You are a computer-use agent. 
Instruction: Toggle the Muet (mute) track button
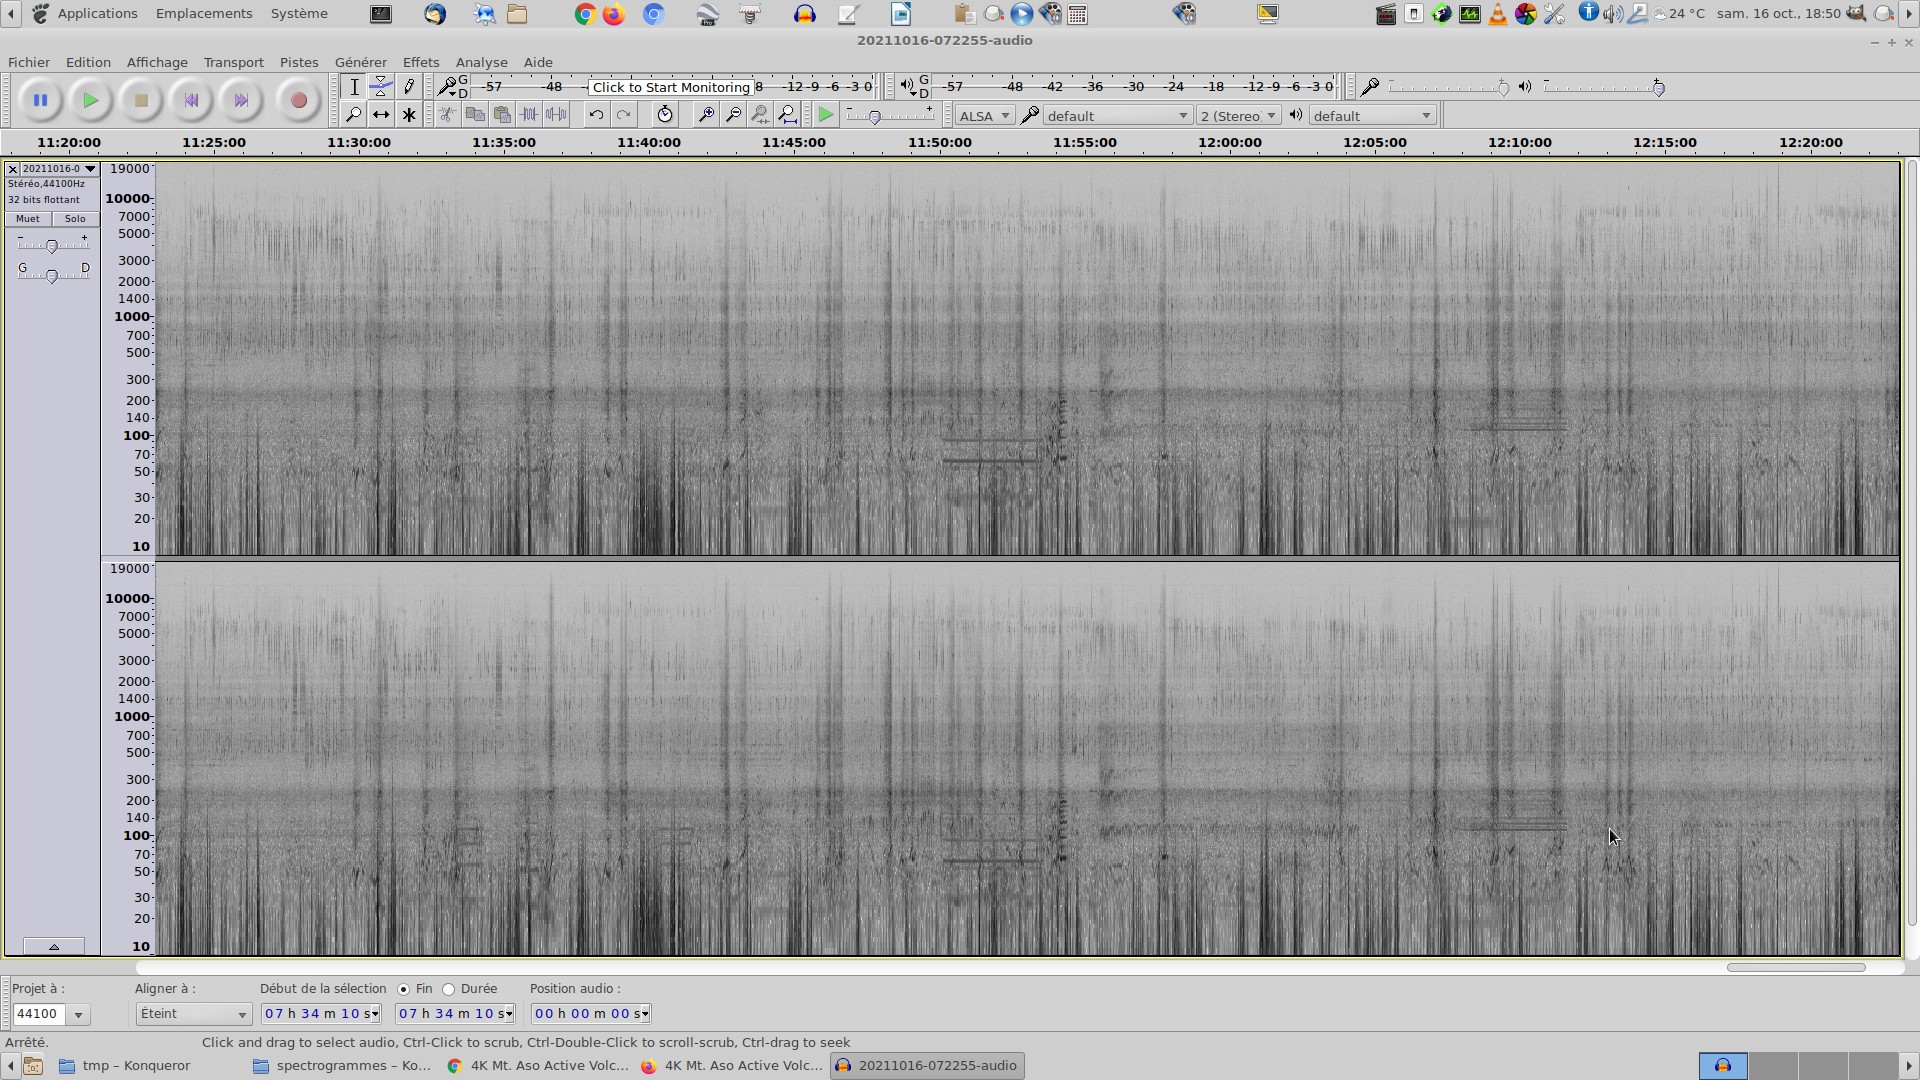[28, 219]
